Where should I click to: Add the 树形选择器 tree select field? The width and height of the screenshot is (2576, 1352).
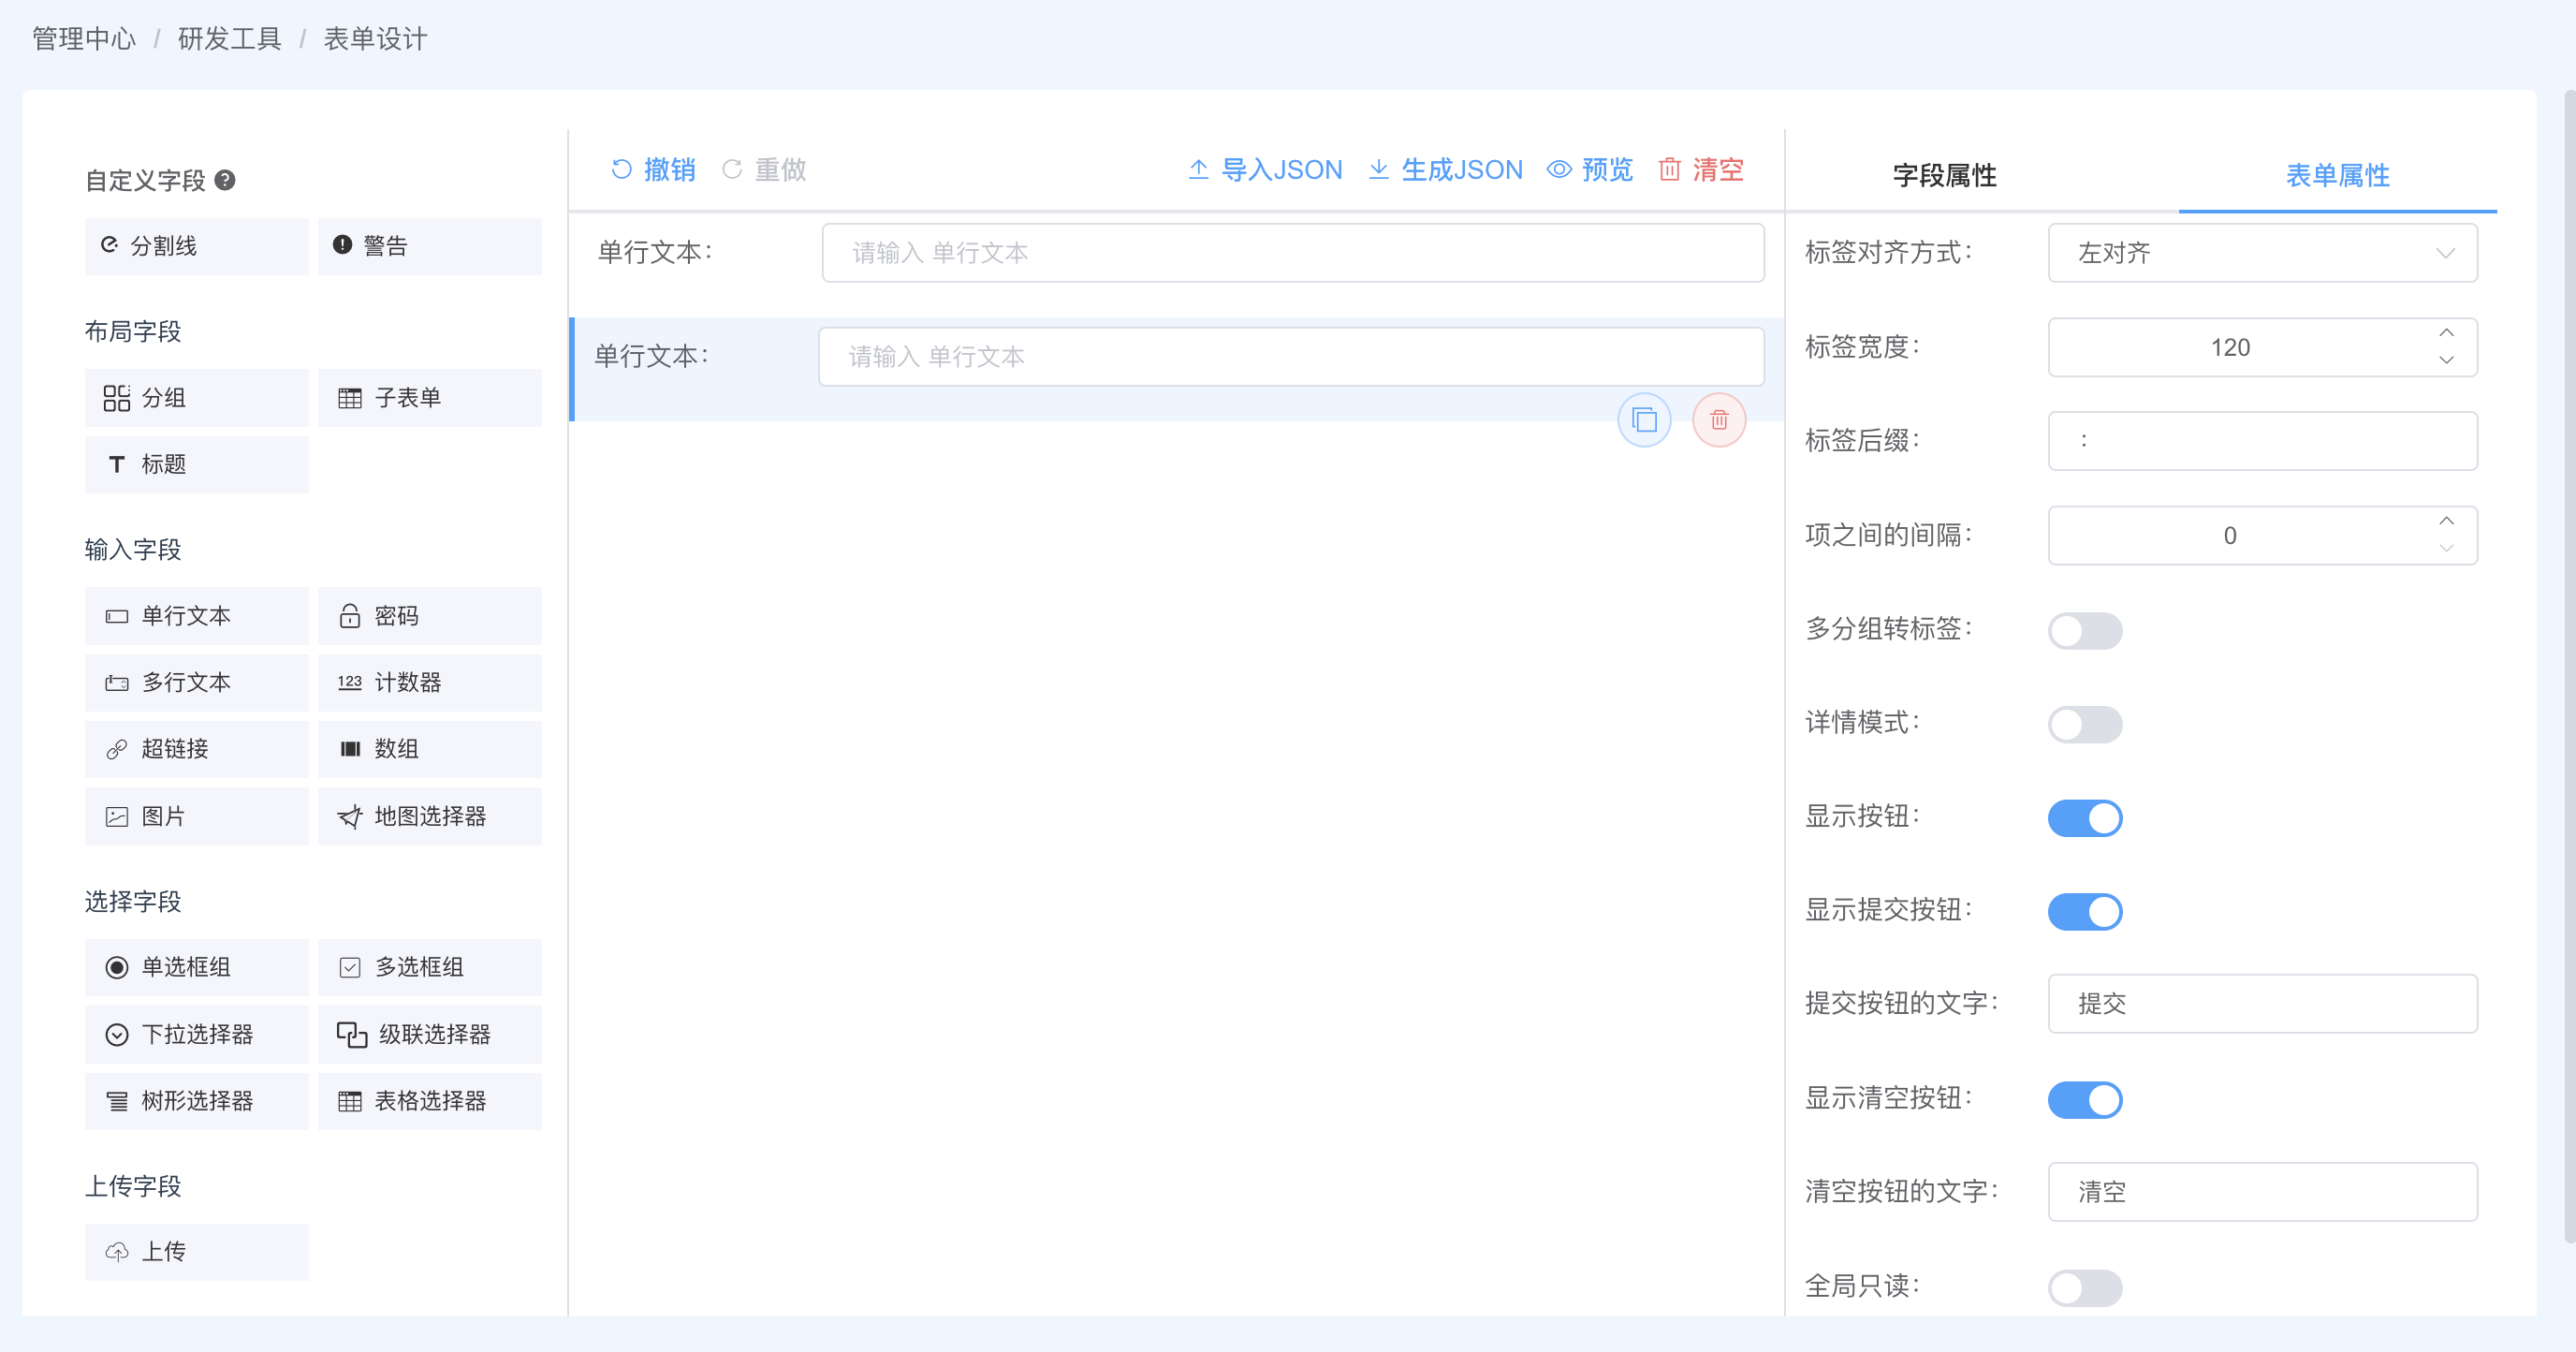point(196,1101)
